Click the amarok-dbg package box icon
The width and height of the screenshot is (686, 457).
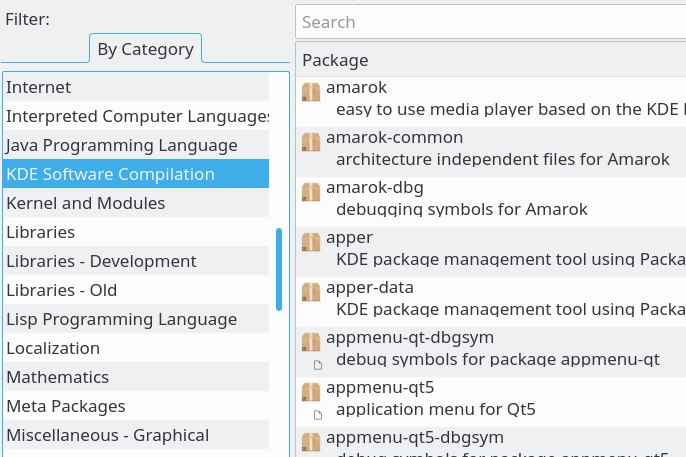311,192
